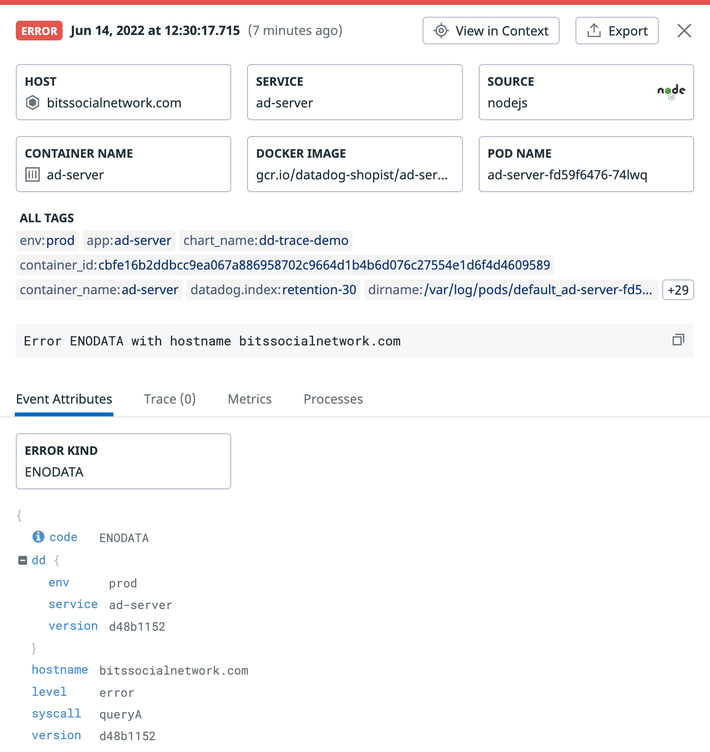Click the info icon beside code
The image size is (710, 752).
click(x=38, y=537)
